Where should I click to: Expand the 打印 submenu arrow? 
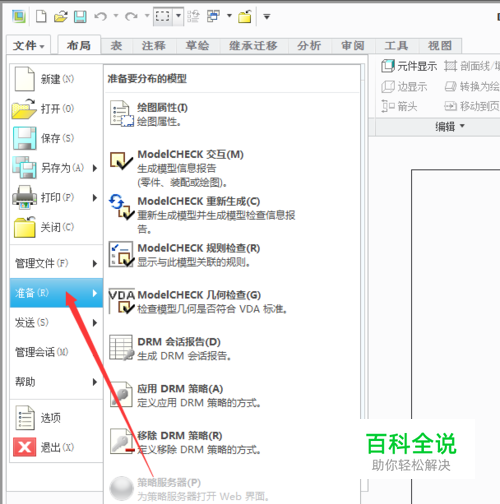coord(95,198)
